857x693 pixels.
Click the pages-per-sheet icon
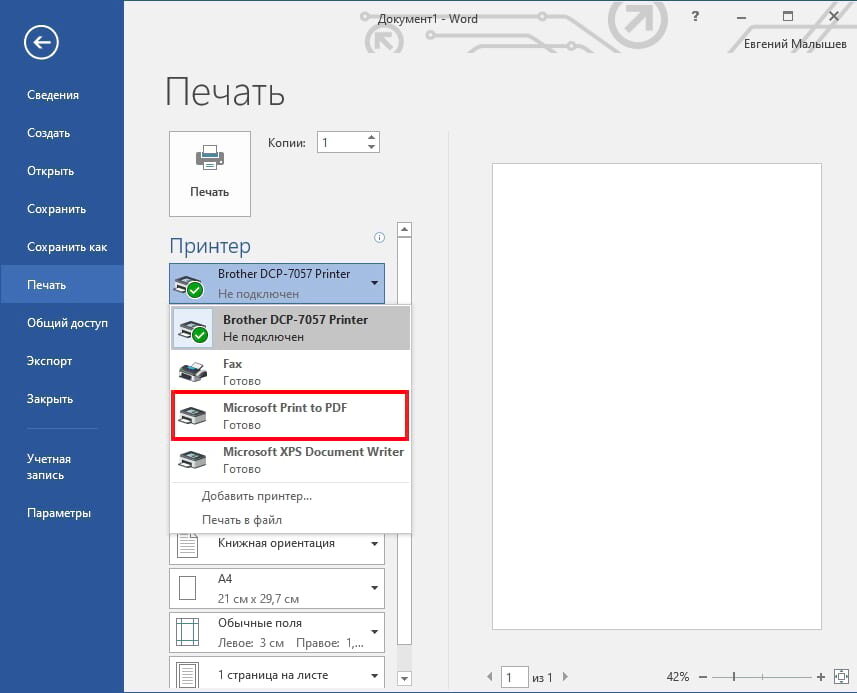point(187,675)
